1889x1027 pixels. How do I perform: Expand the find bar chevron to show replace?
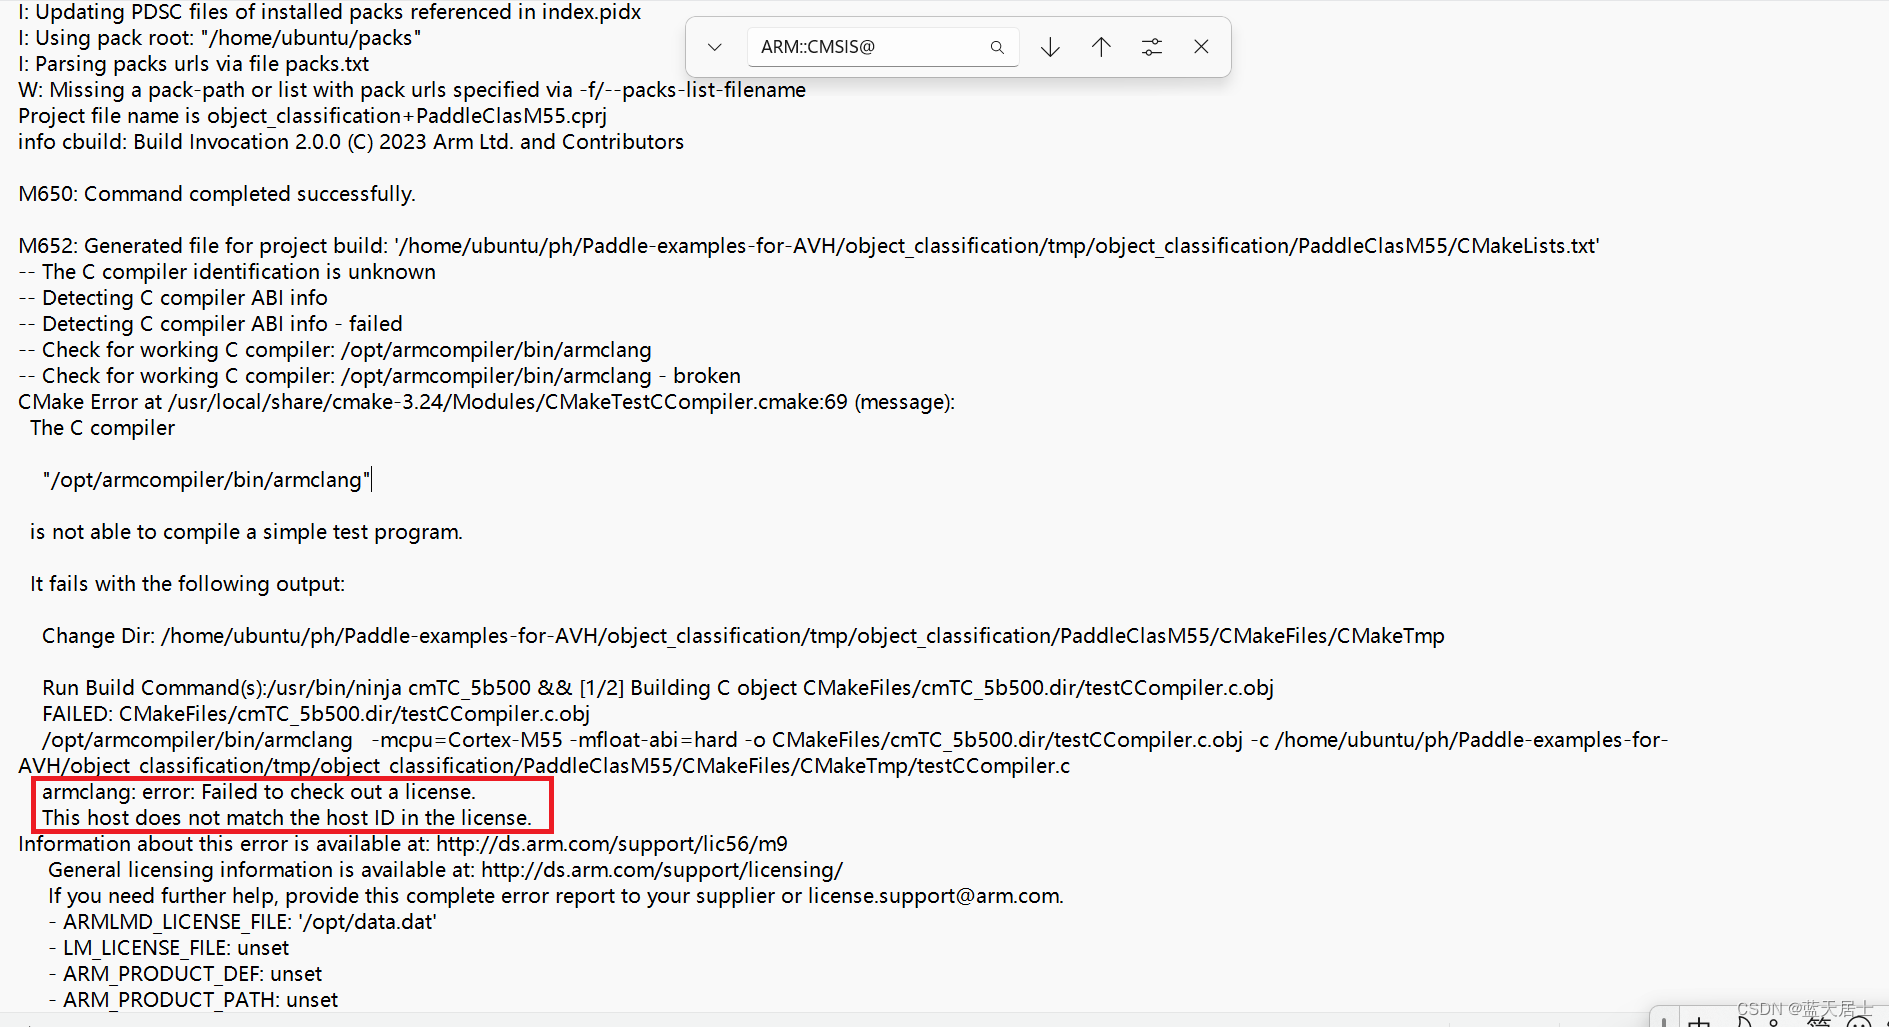(x=714, y=46)
